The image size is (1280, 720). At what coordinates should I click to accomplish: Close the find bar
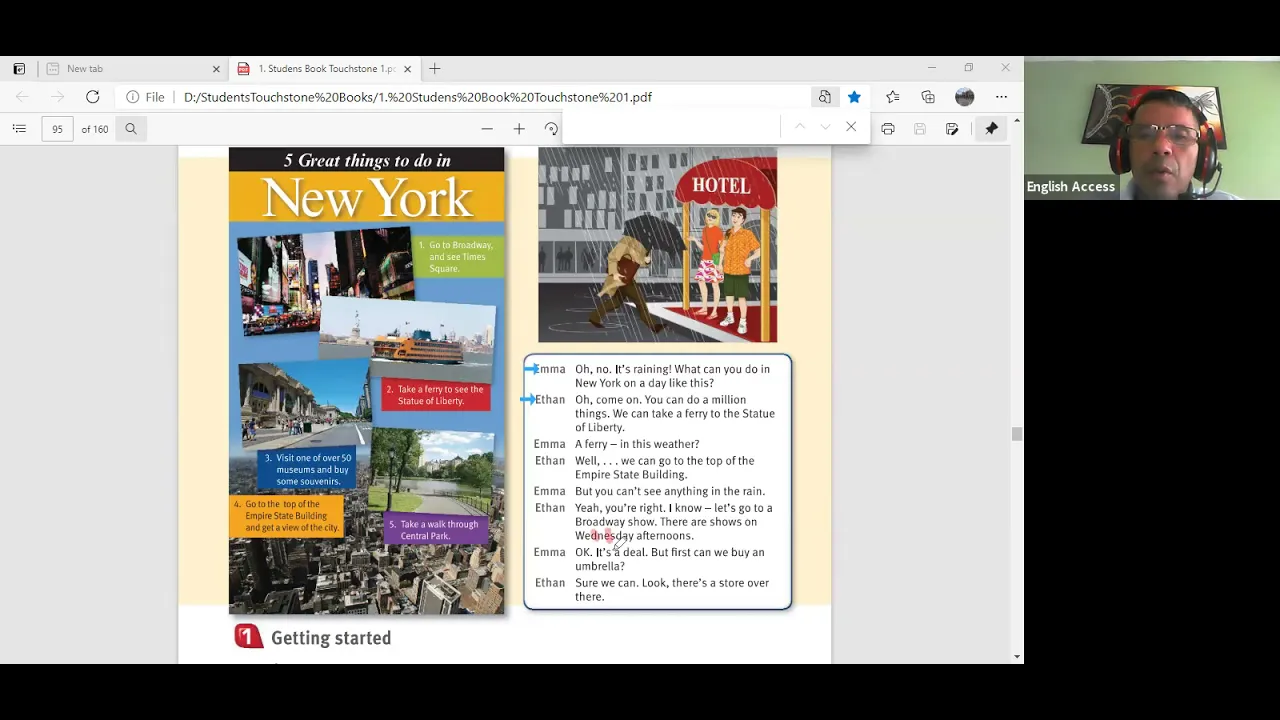[851, 127]
